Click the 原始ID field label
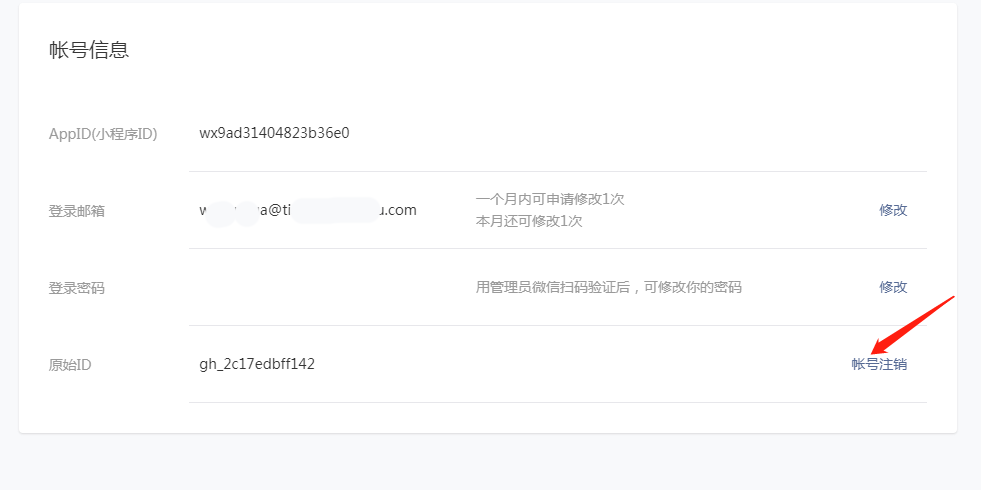The height and width of the screenshot is (490, 981). coord(70,365)
